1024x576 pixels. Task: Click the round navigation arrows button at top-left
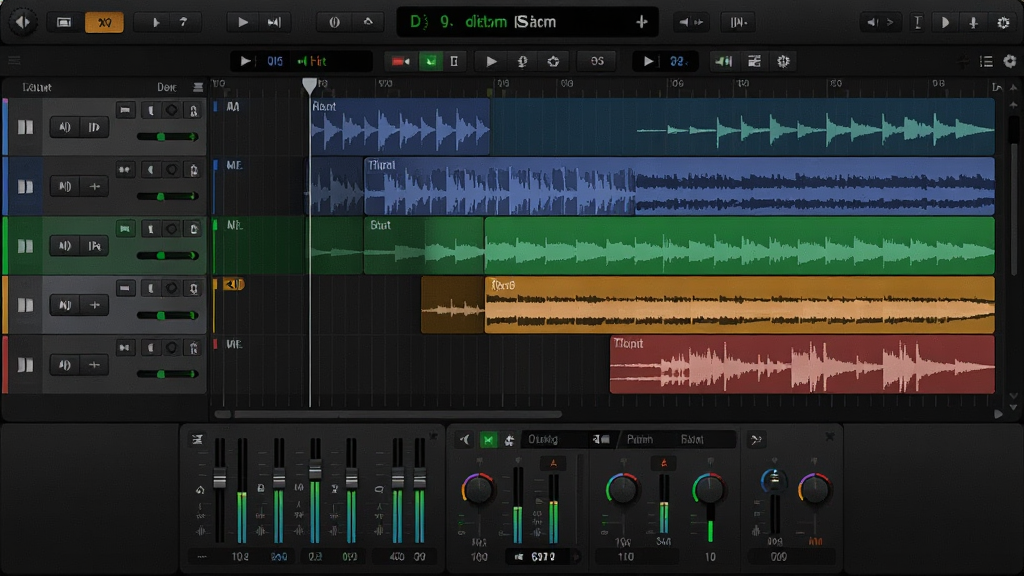tap(23, 22)
